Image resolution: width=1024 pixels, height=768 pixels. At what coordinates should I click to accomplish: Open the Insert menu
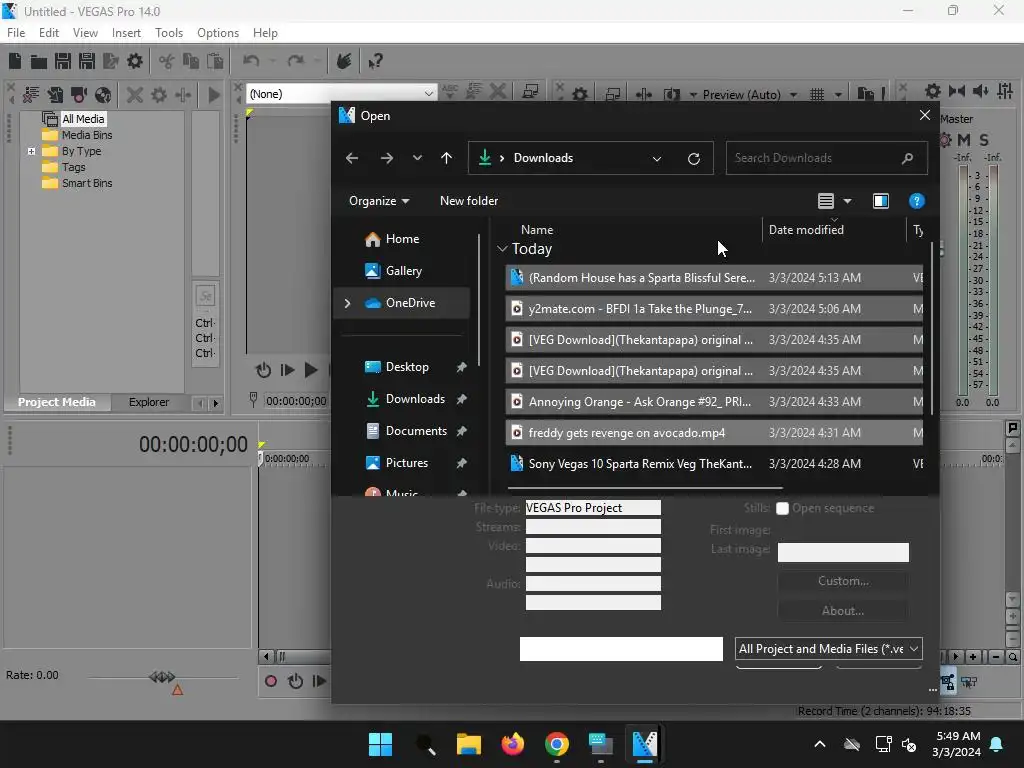[126, 33]
